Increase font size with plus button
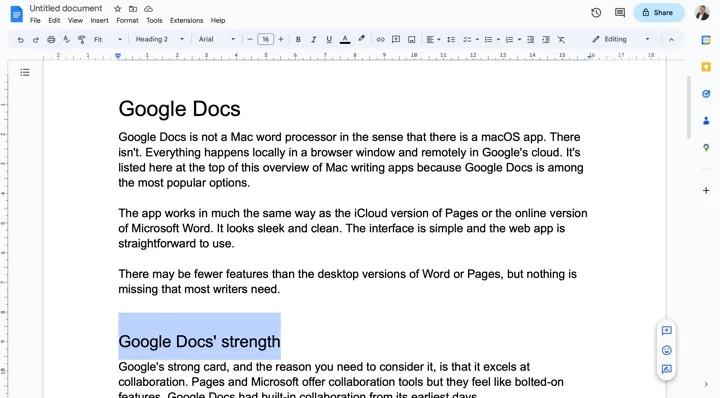 pos(281,39)
